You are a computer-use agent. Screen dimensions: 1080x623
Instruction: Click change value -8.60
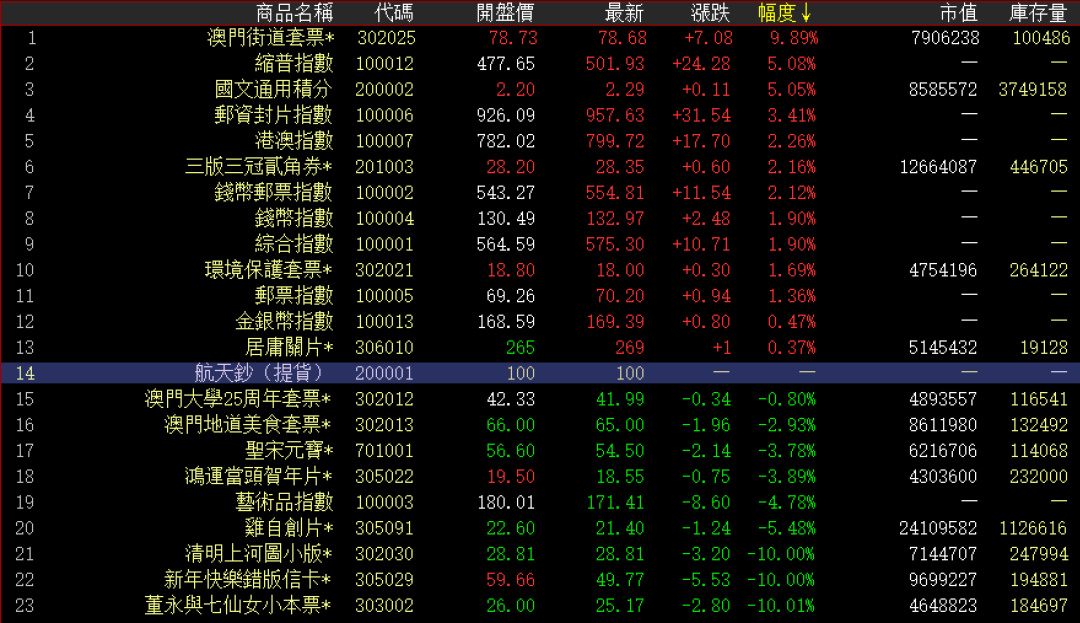point(706,503)
